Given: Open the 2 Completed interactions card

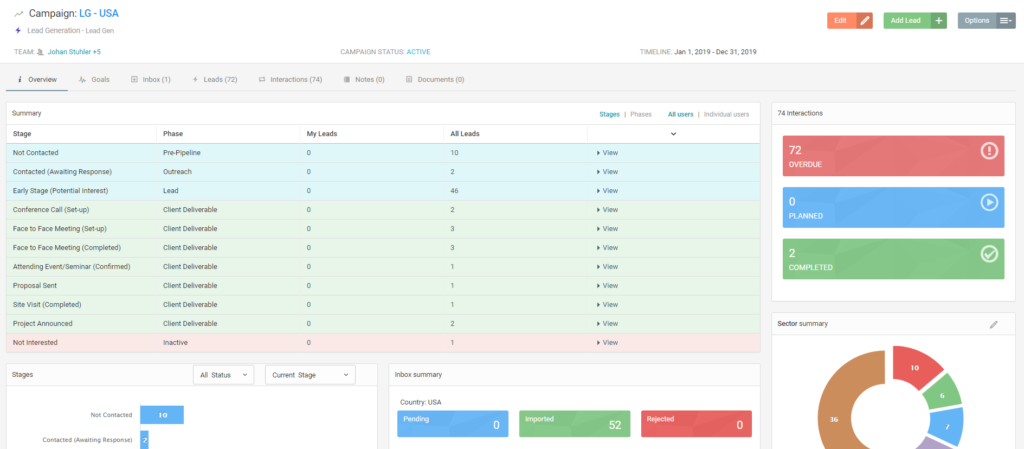Looking at the screenshot, I should click(x=893, y=259).
